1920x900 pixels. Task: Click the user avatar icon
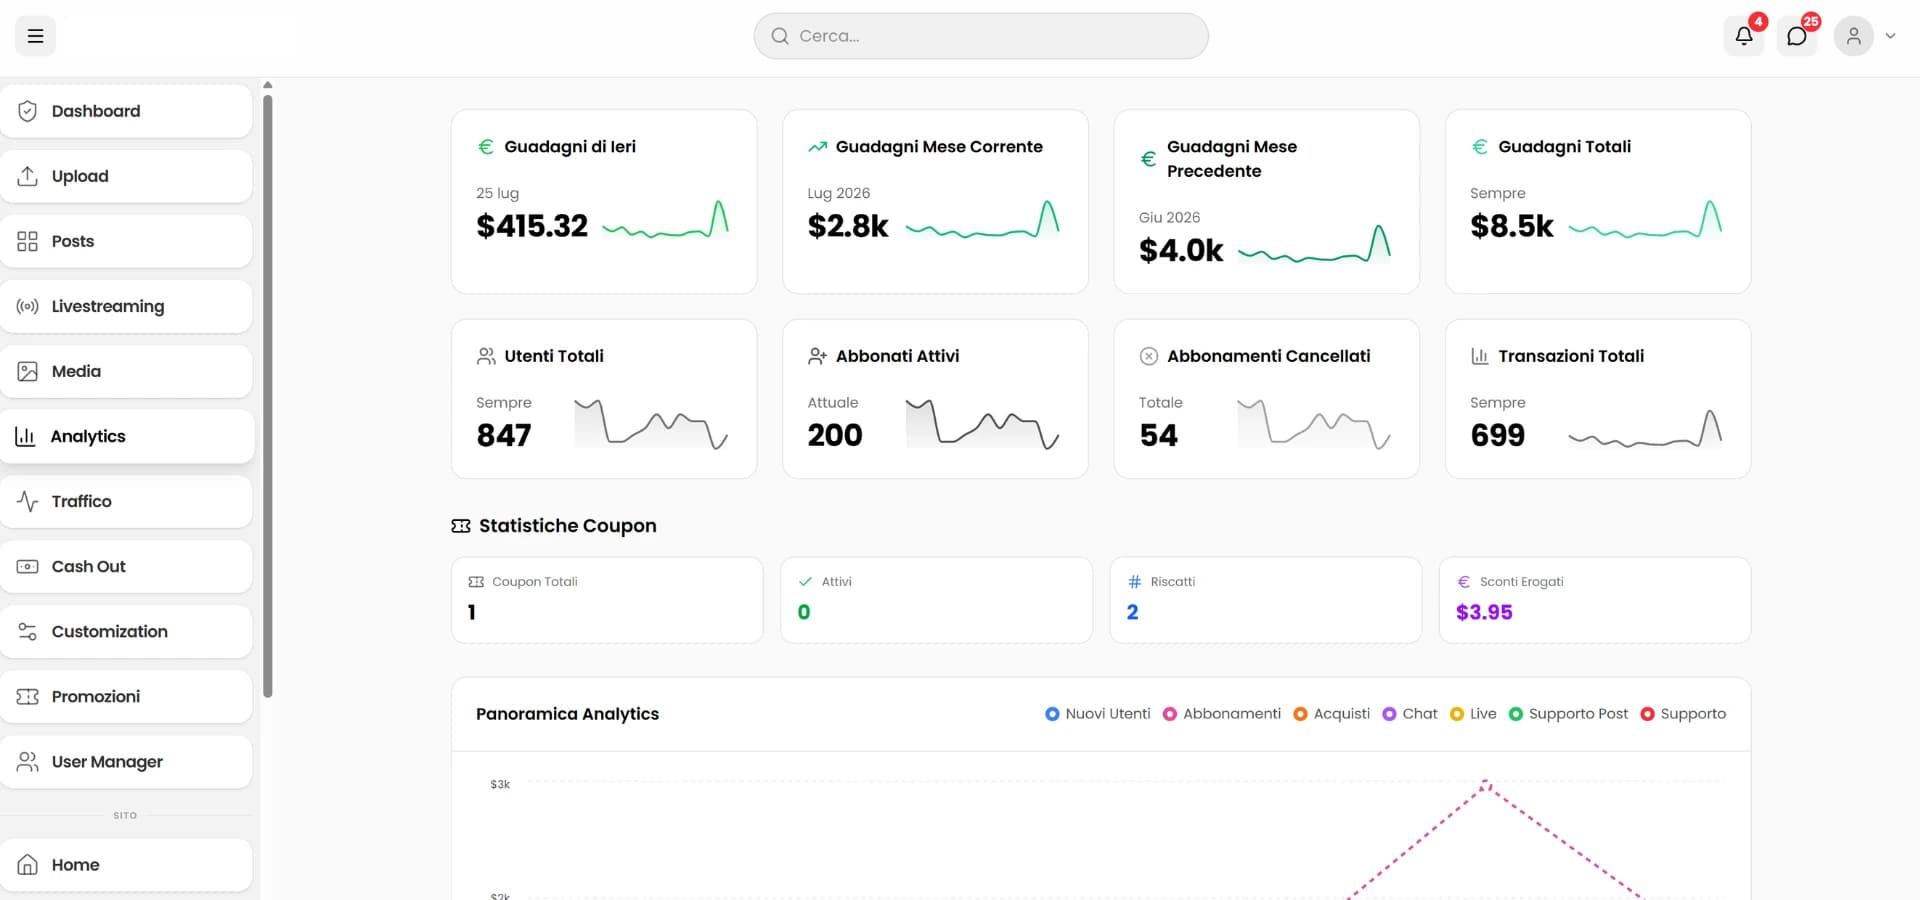[1853, 36]
